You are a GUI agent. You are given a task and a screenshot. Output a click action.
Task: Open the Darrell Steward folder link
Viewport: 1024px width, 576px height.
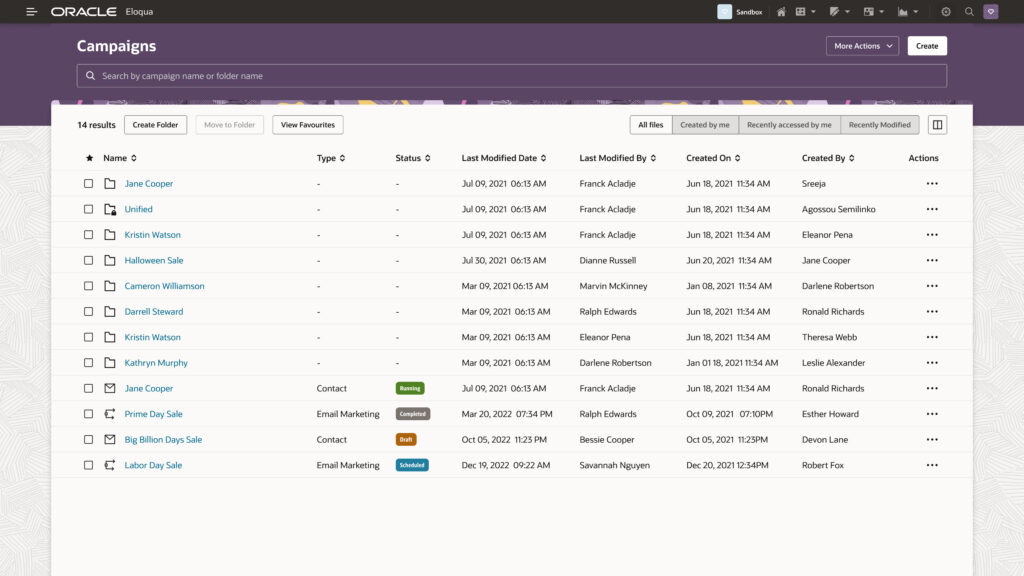[153, 312]
